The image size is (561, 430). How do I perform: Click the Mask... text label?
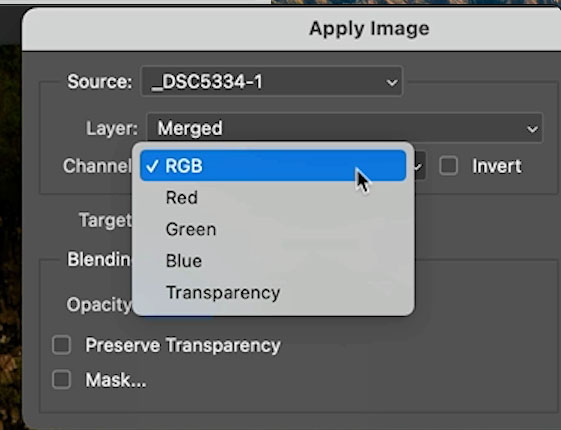(116, 380)
